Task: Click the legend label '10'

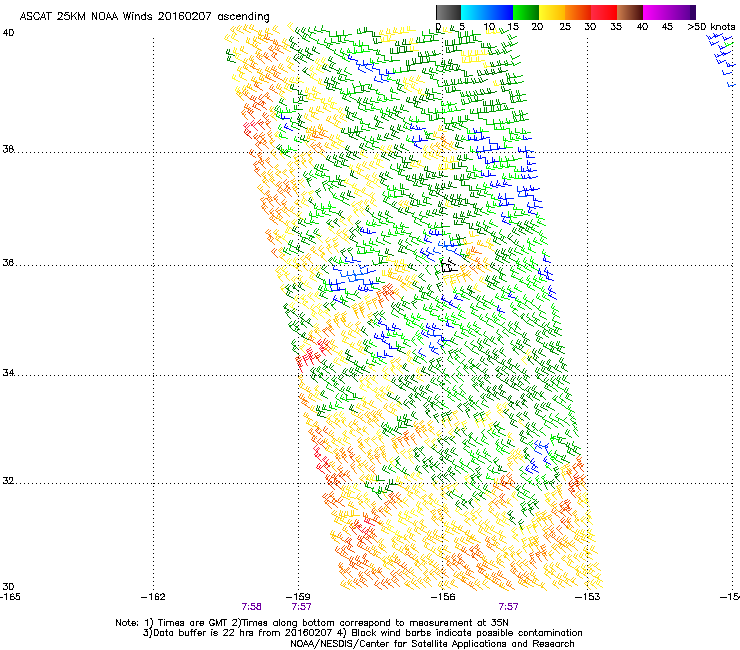Action: [x=489, y=27]
